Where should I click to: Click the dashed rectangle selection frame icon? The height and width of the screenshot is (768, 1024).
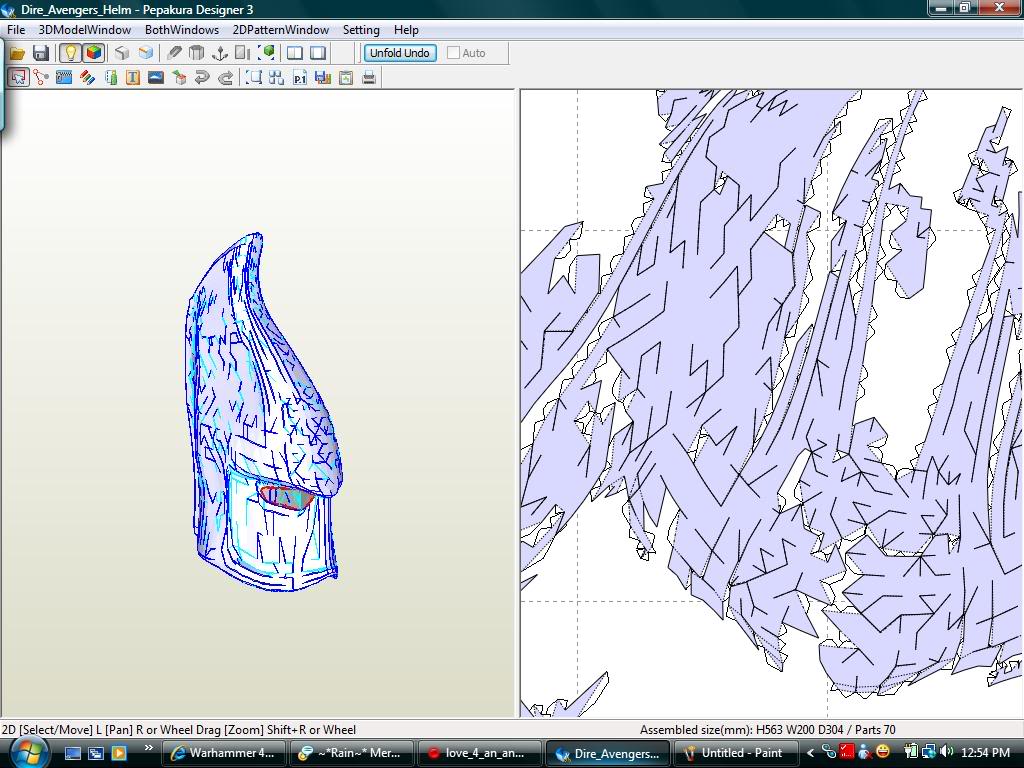[x=254, y=78]
